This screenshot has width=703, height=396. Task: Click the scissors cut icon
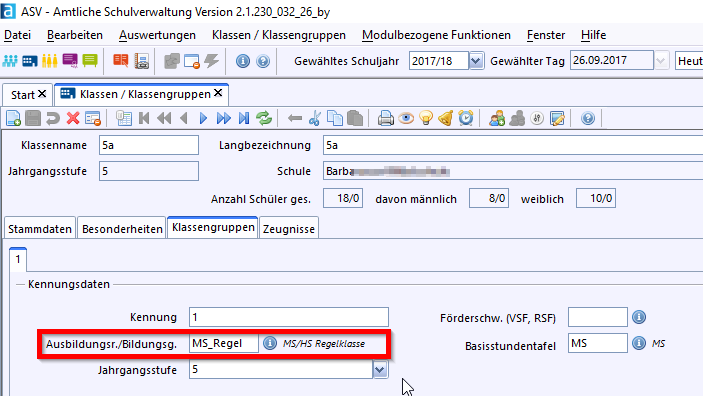[x=315, y=118]
